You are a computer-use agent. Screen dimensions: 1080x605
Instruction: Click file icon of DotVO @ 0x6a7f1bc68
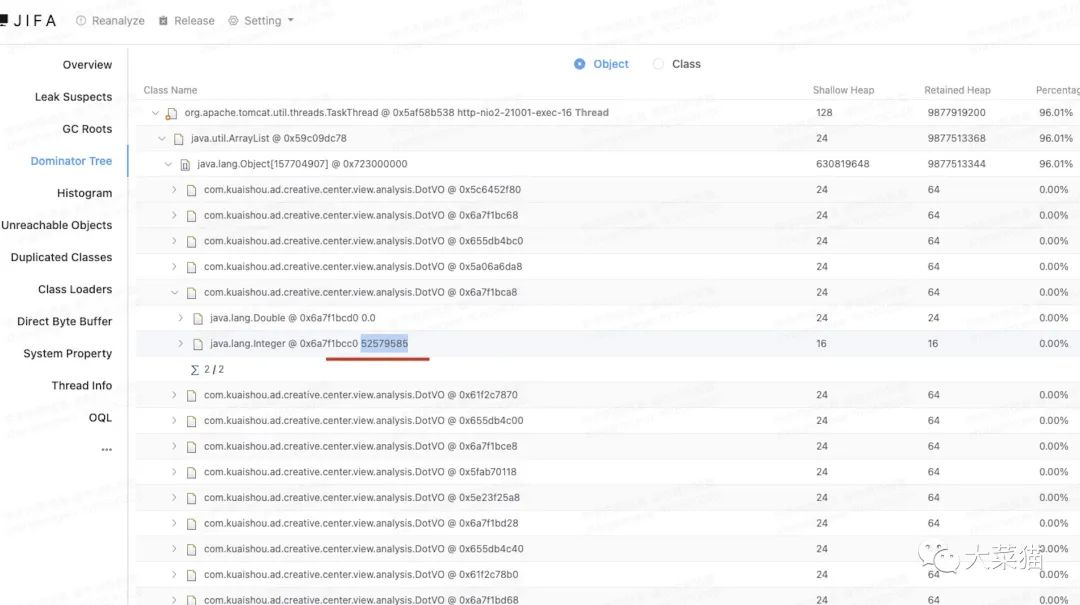coord(191,216)
